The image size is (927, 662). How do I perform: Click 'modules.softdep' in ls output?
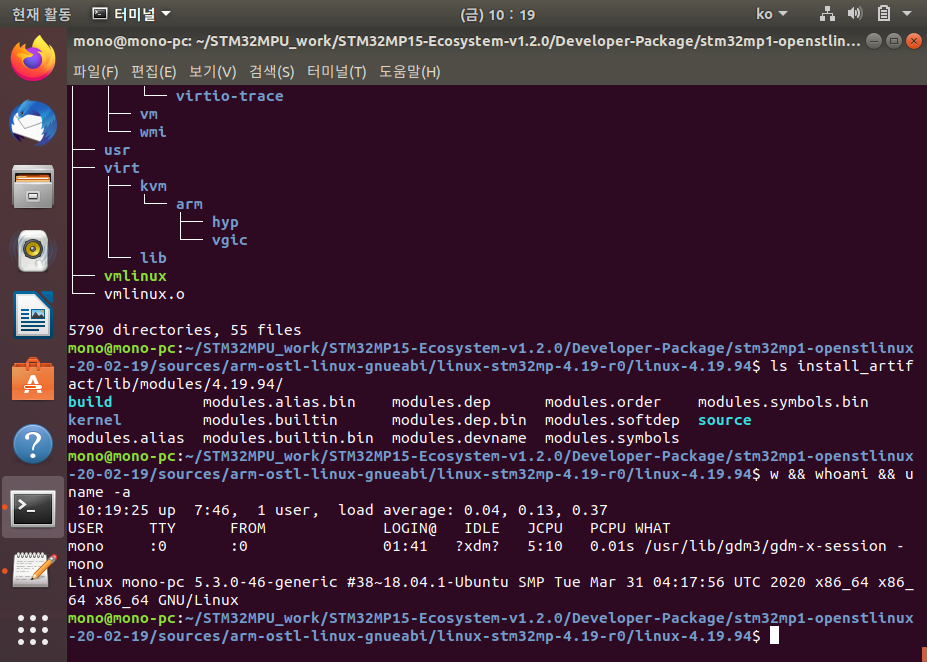tap(612, 420)
